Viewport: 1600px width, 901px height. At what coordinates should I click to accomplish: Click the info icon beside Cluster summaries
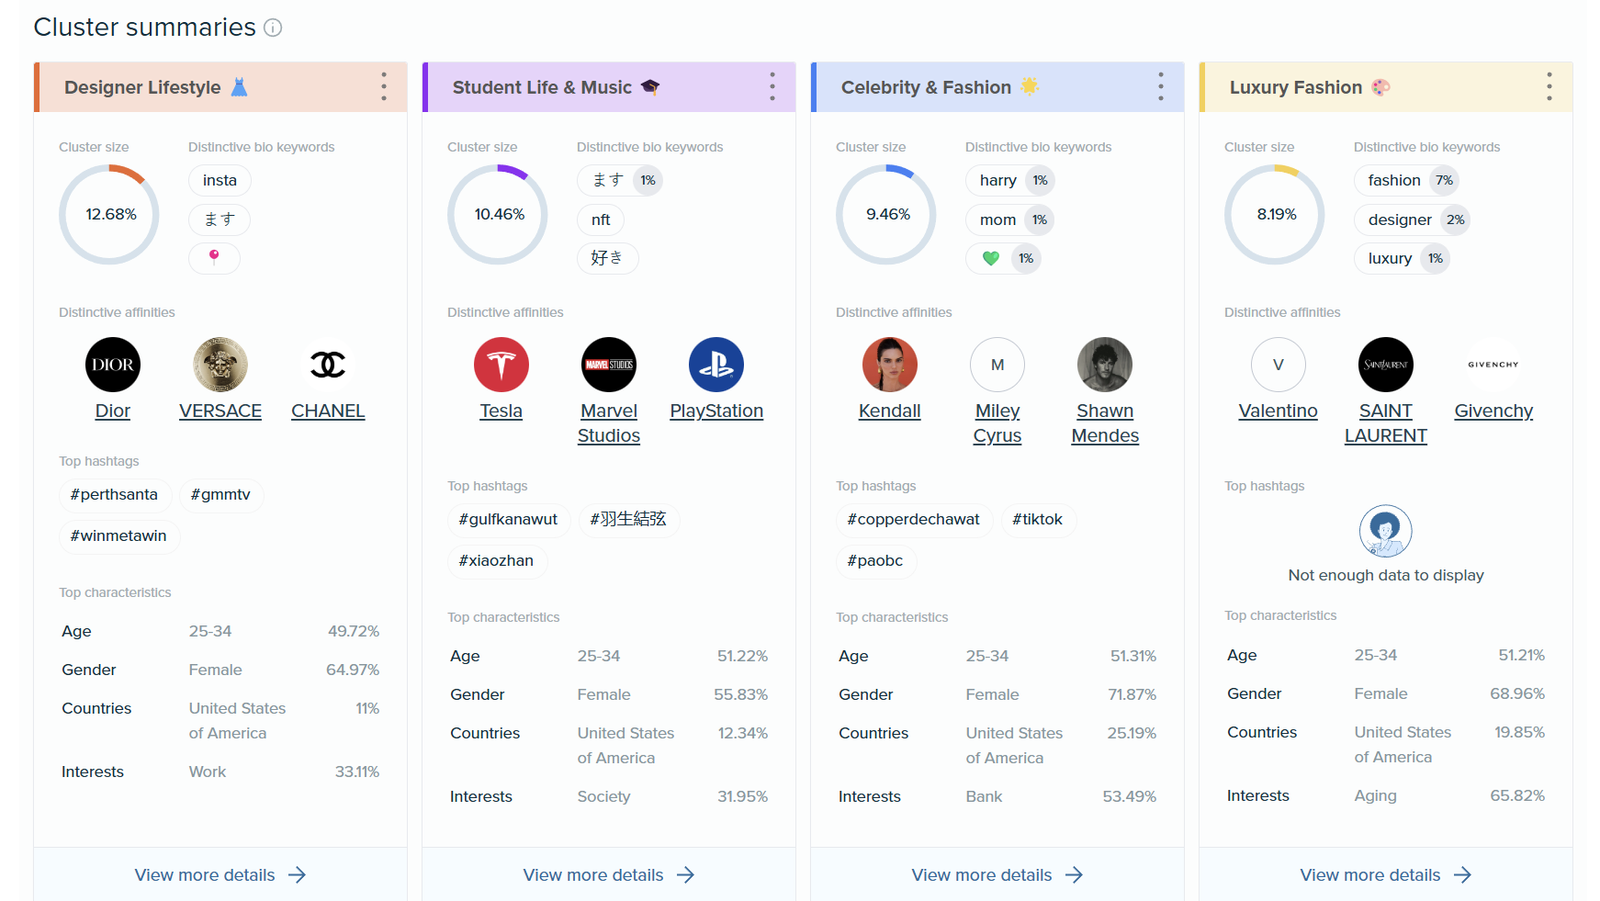272,28
